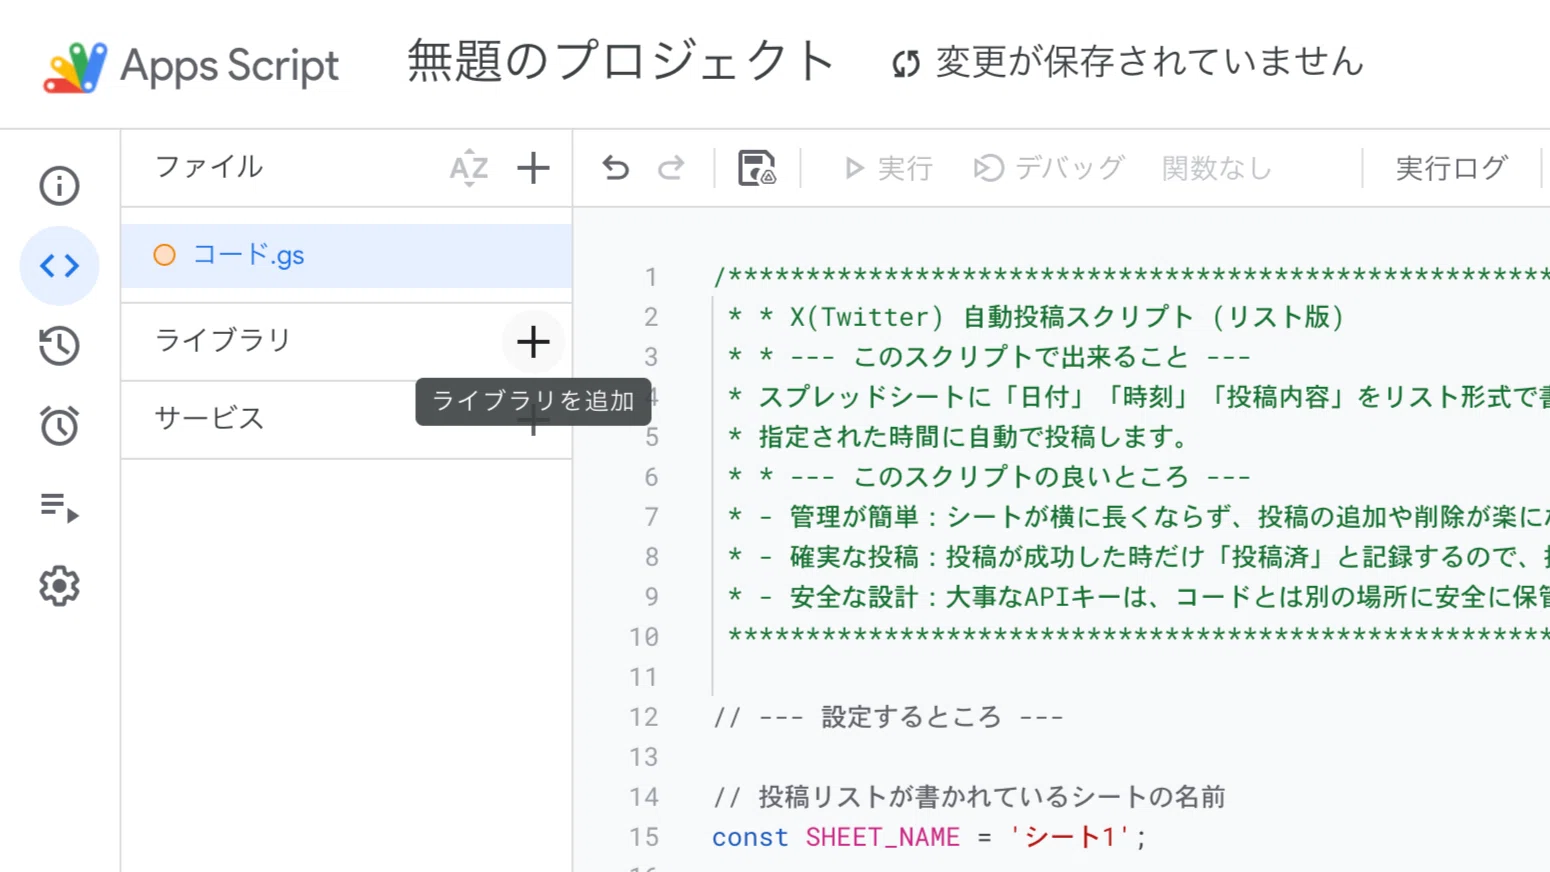Viewport: 1550px width, 872px height.
Task: Open the Overview info icon in sidebar
Action: 59,186
